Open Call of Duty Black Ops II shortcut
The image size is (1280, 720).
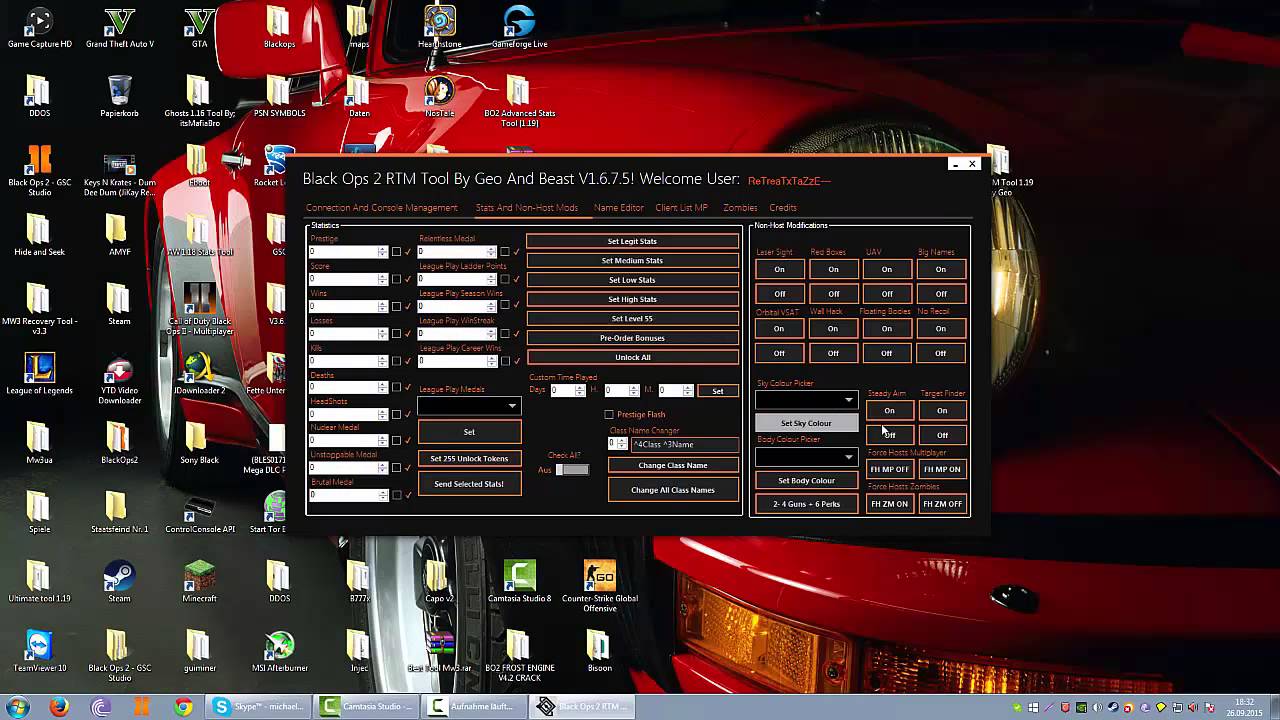[x=199, y=309]
